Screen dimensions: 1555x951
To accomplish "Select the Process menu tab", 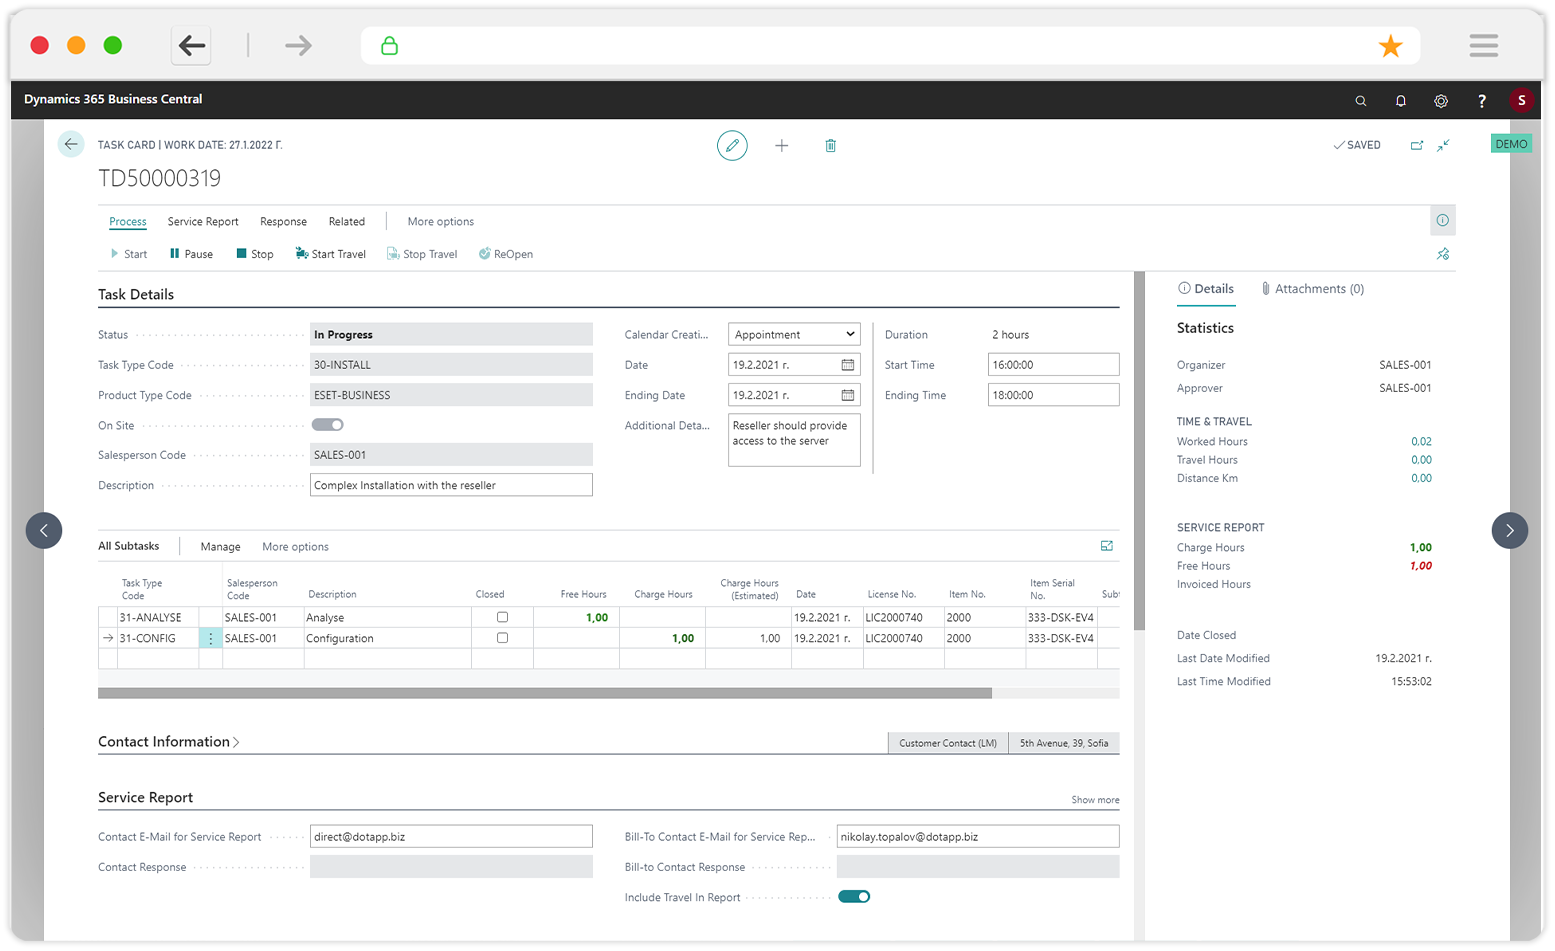I will (128, 222).
